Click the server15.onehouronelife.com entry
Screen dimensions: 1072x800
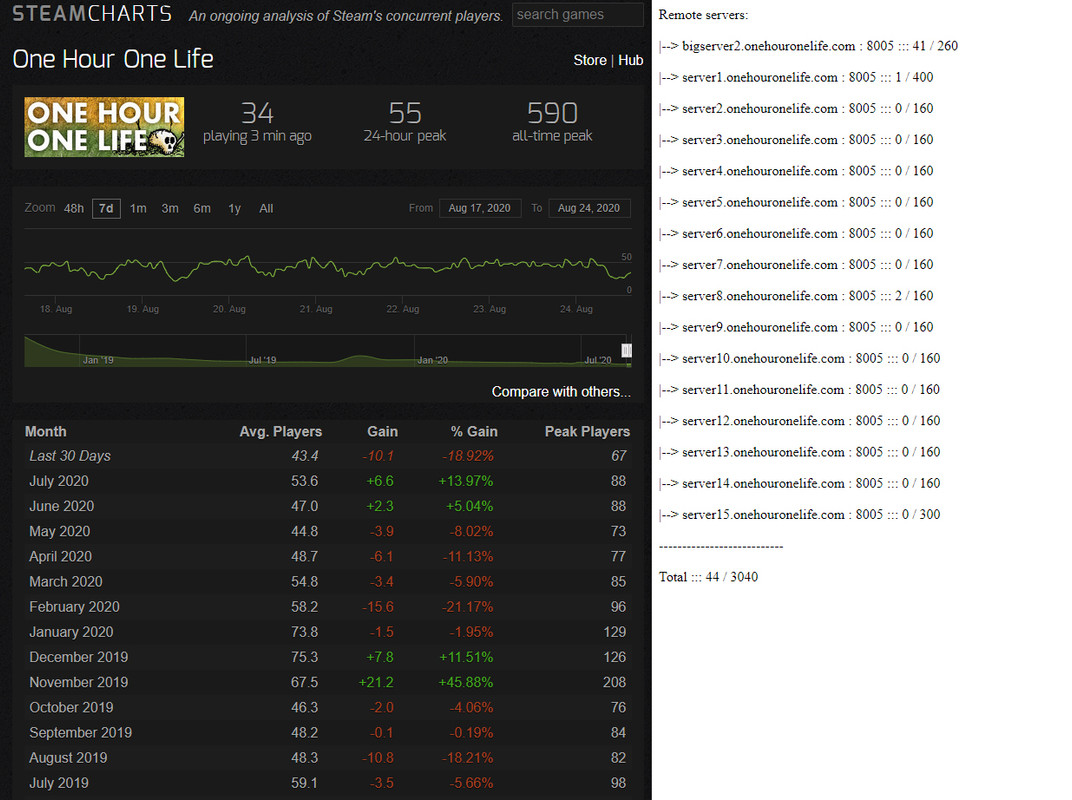(x=800, y=514)
